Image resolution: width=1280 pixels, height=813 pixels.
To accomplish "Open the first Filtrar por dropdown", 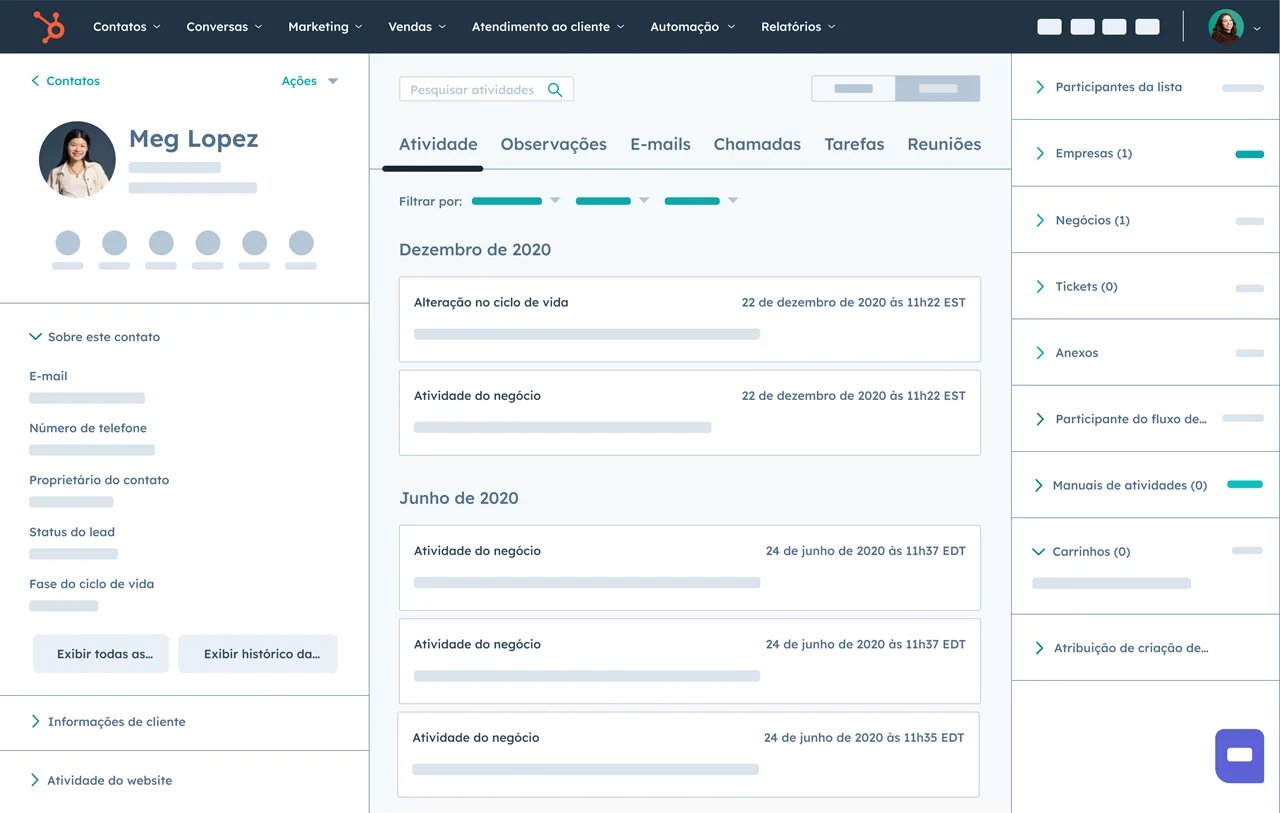I will coord(516,200).
